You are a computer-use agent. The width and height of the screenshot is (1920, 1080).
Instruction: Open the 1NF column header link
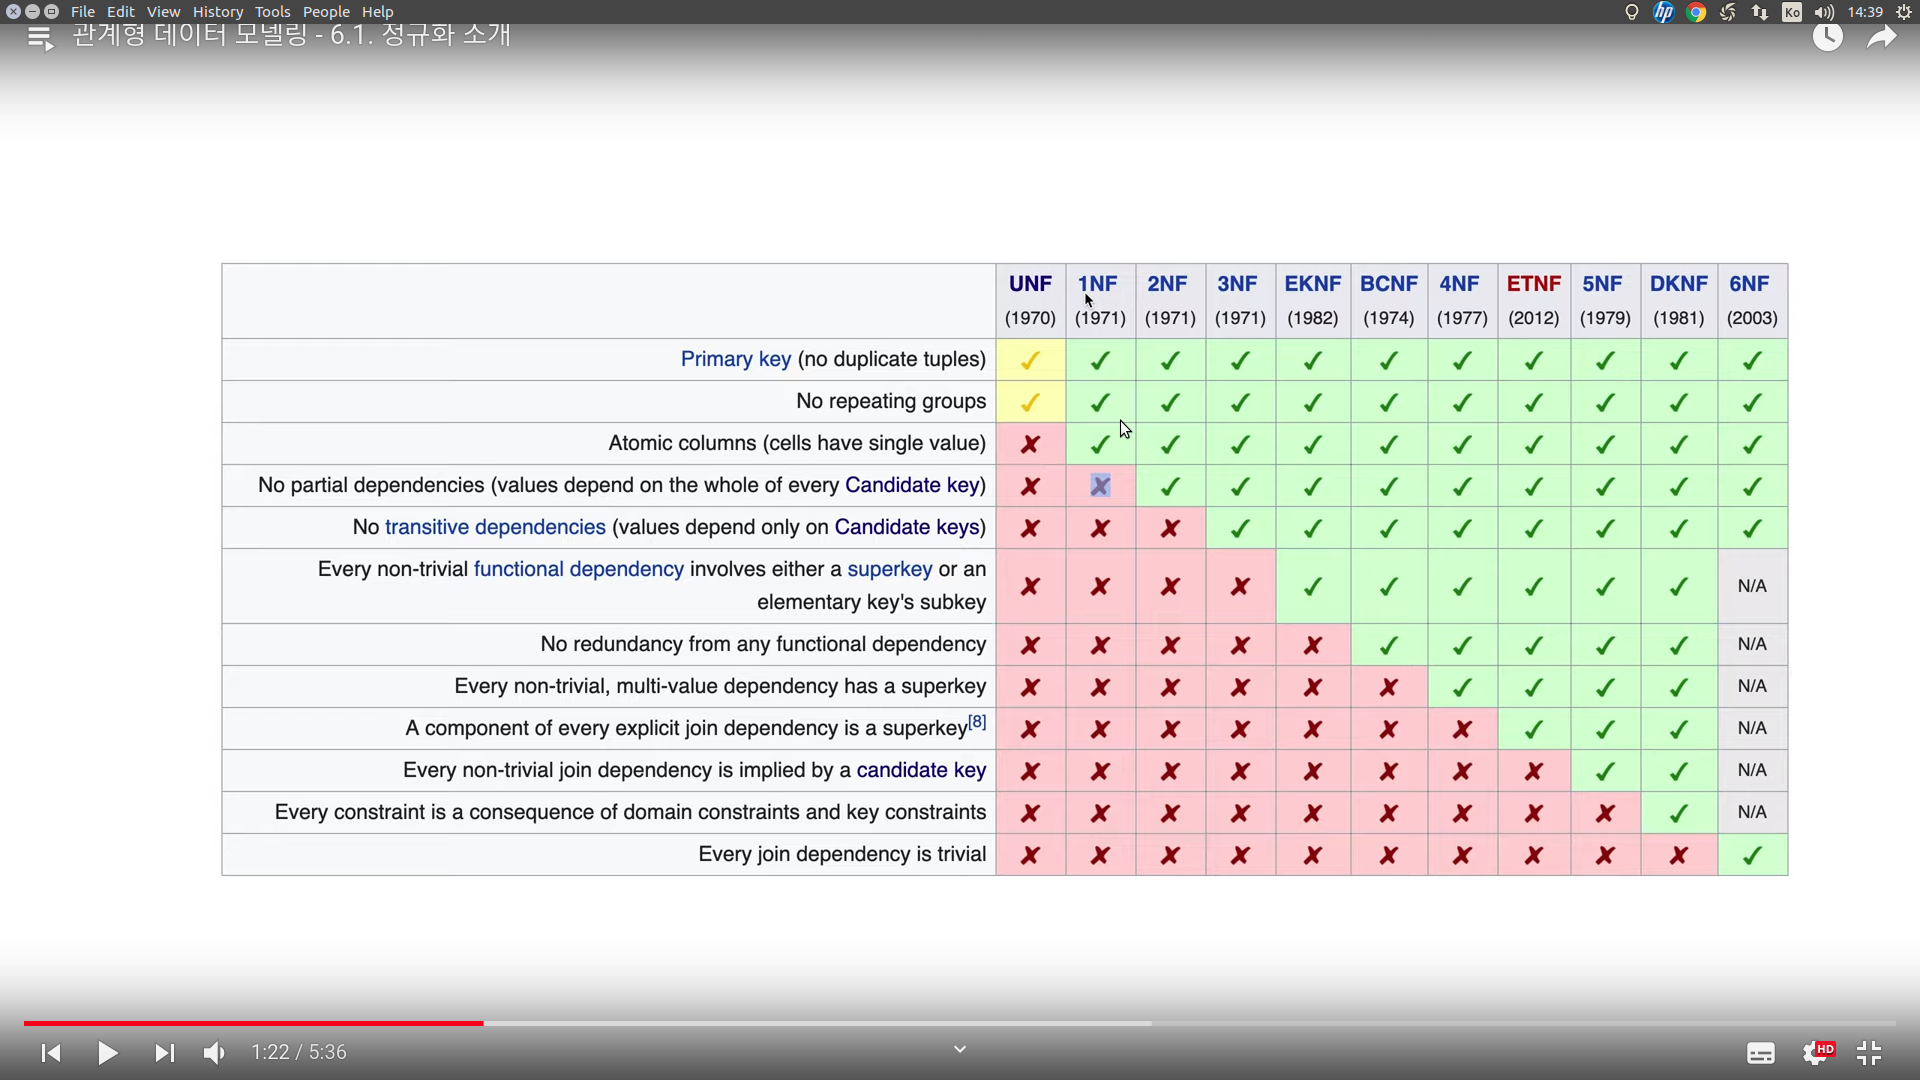pos(1098,284)
